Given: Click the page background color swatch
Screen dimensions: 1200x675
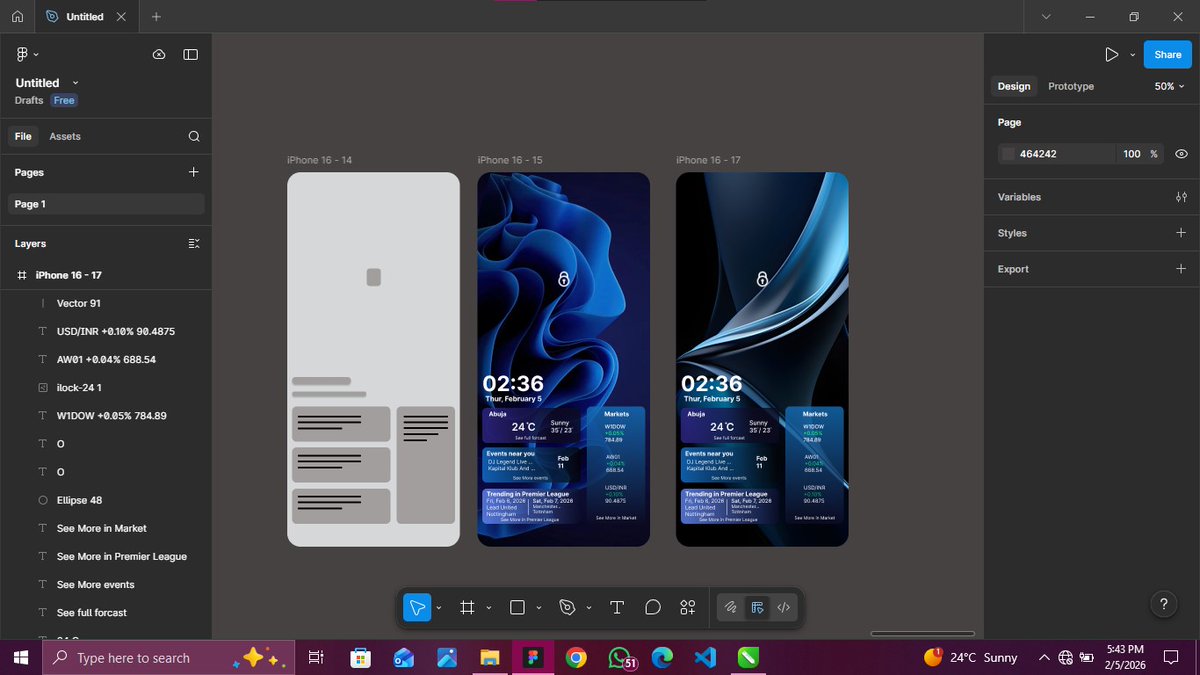Looking at the screenshot, I should pos(1008,154).
